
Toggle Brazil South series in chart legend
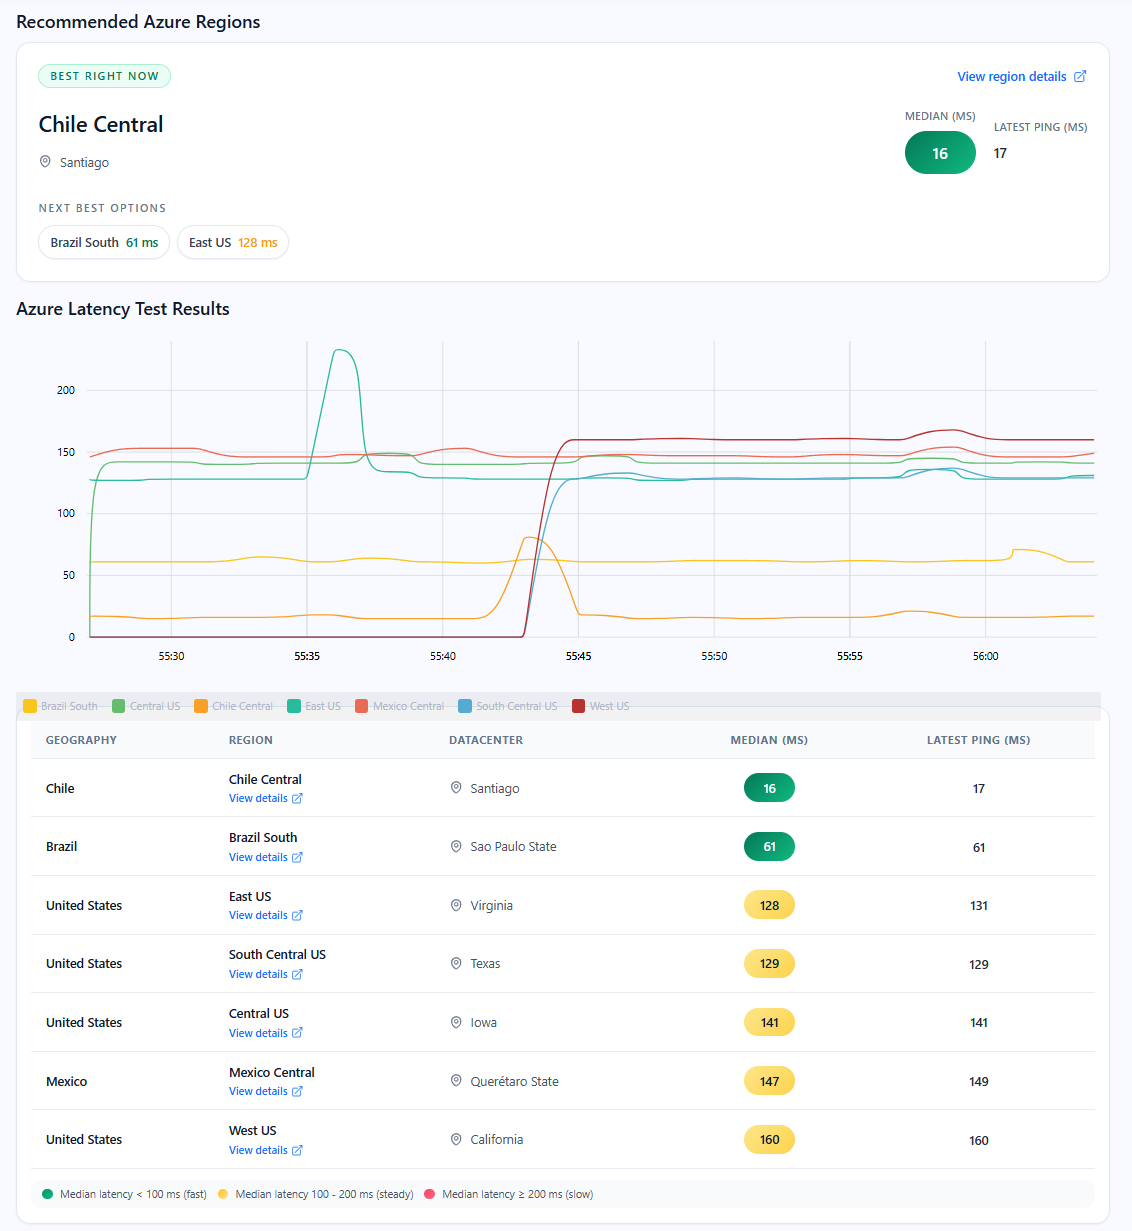point(60,706)
